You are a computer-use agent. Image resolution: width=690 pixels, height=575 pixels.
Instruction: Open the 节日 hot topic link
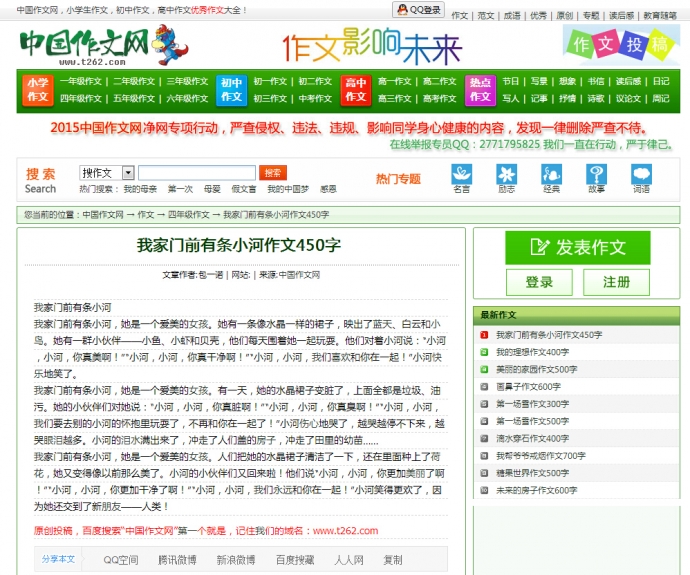coord(510,81)
